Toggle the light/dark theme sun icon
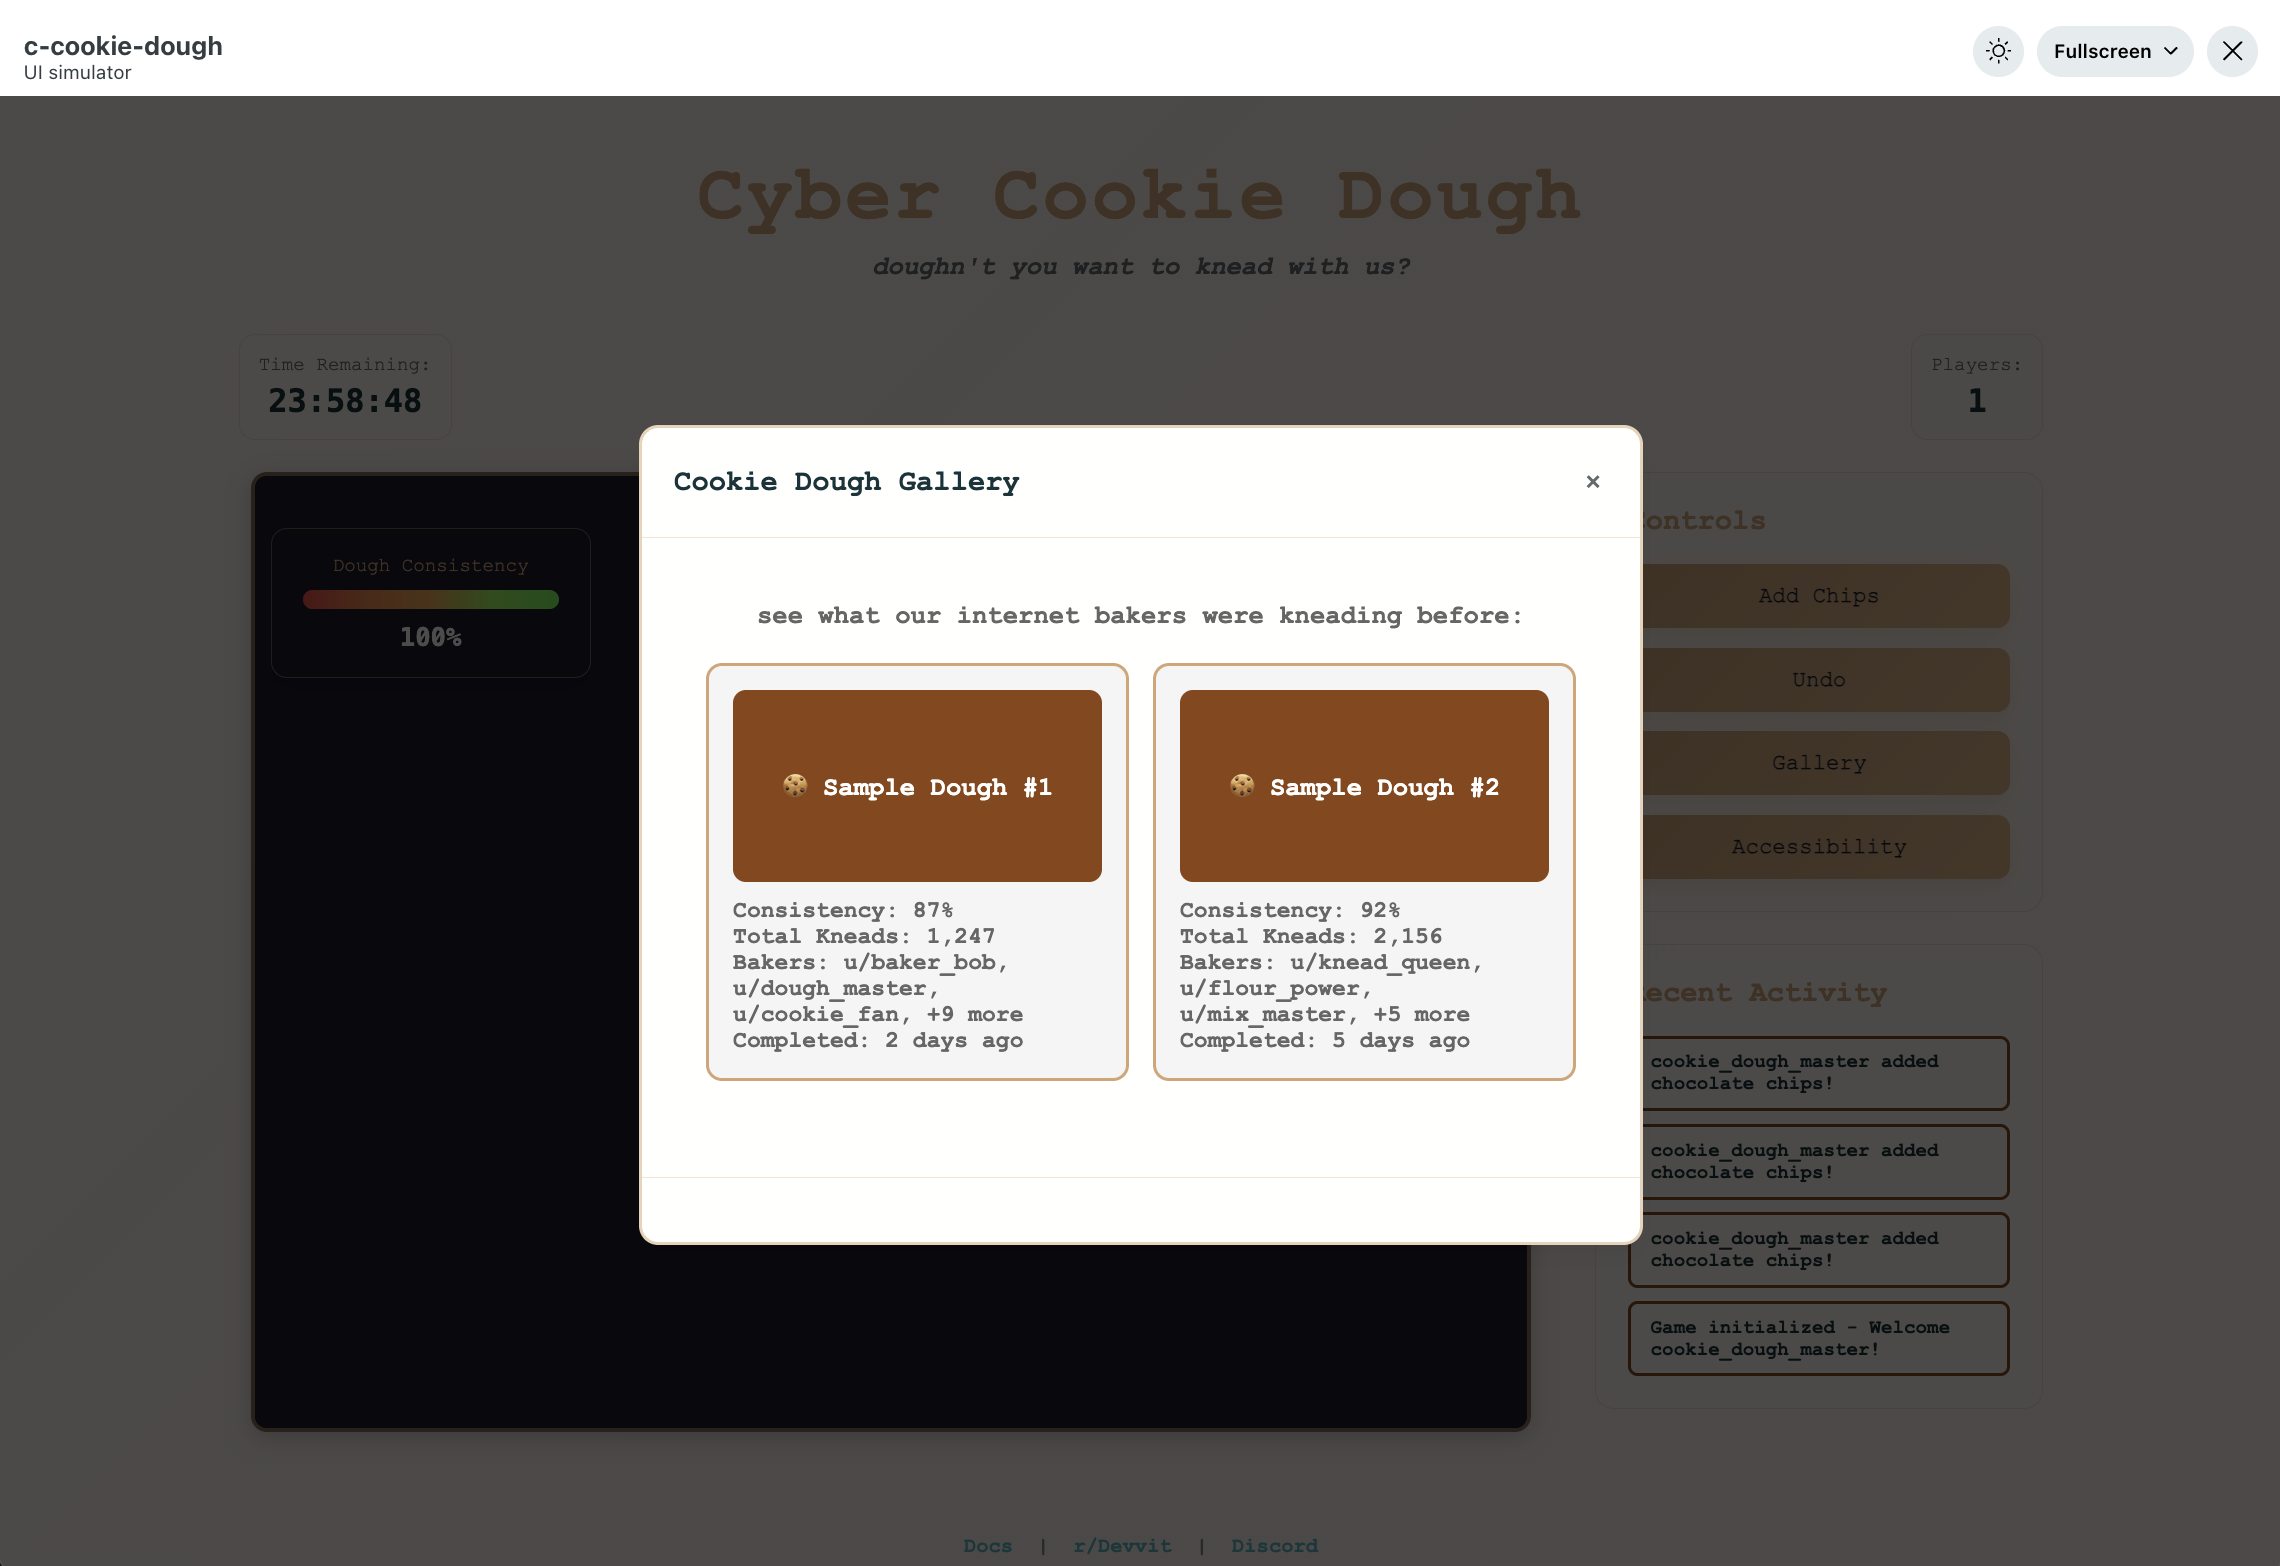 pos(1998,51)
